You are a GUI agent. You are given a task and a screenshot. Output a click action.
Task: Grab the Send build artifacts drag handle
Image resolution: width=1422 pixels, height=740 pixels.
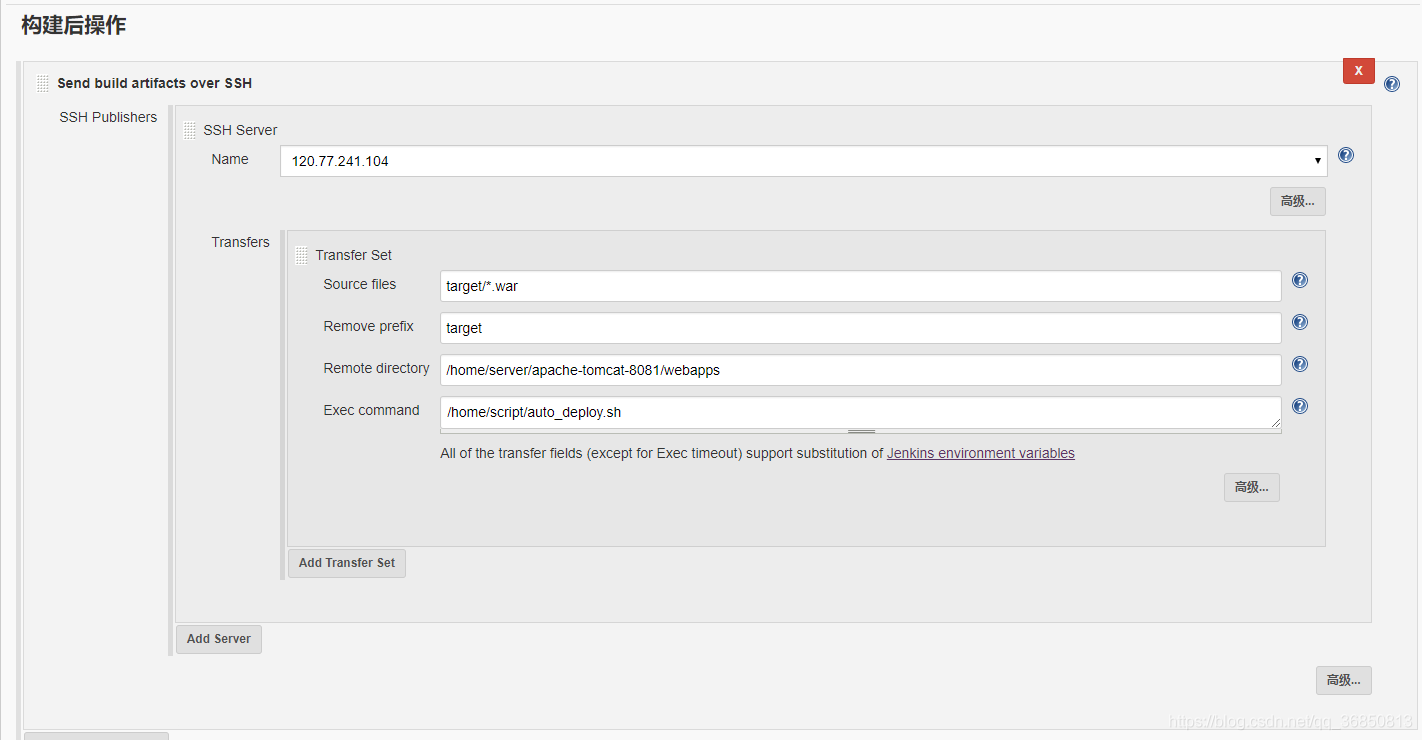pos(43,84)
